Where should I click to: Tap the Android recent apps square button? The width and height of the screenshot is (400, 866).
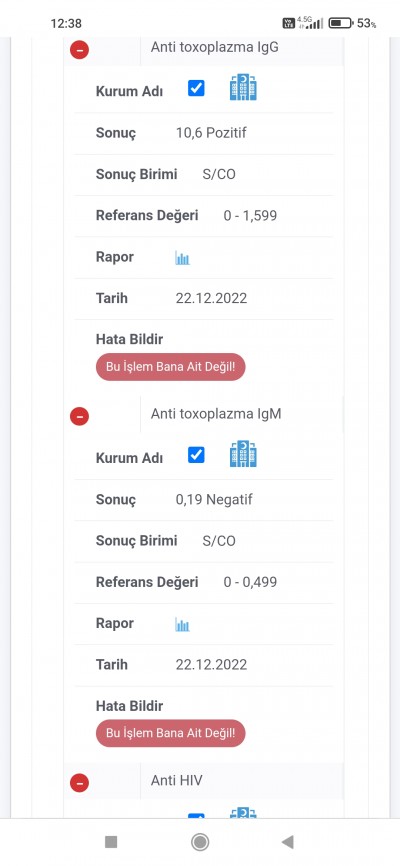pos(111,842)
